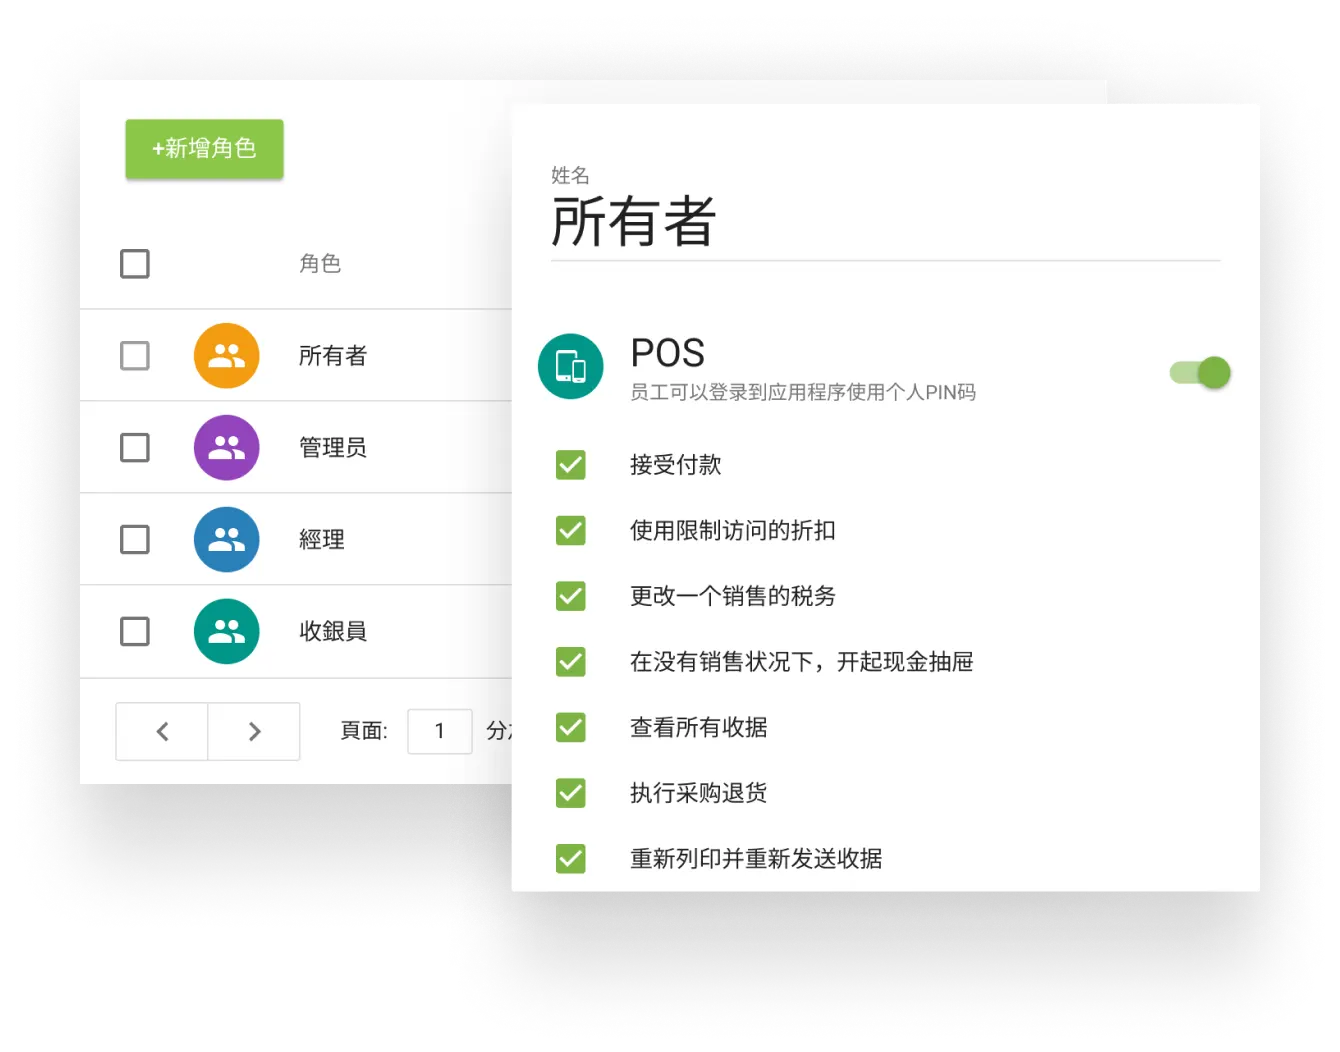Click the +新增角色 button

204,149
